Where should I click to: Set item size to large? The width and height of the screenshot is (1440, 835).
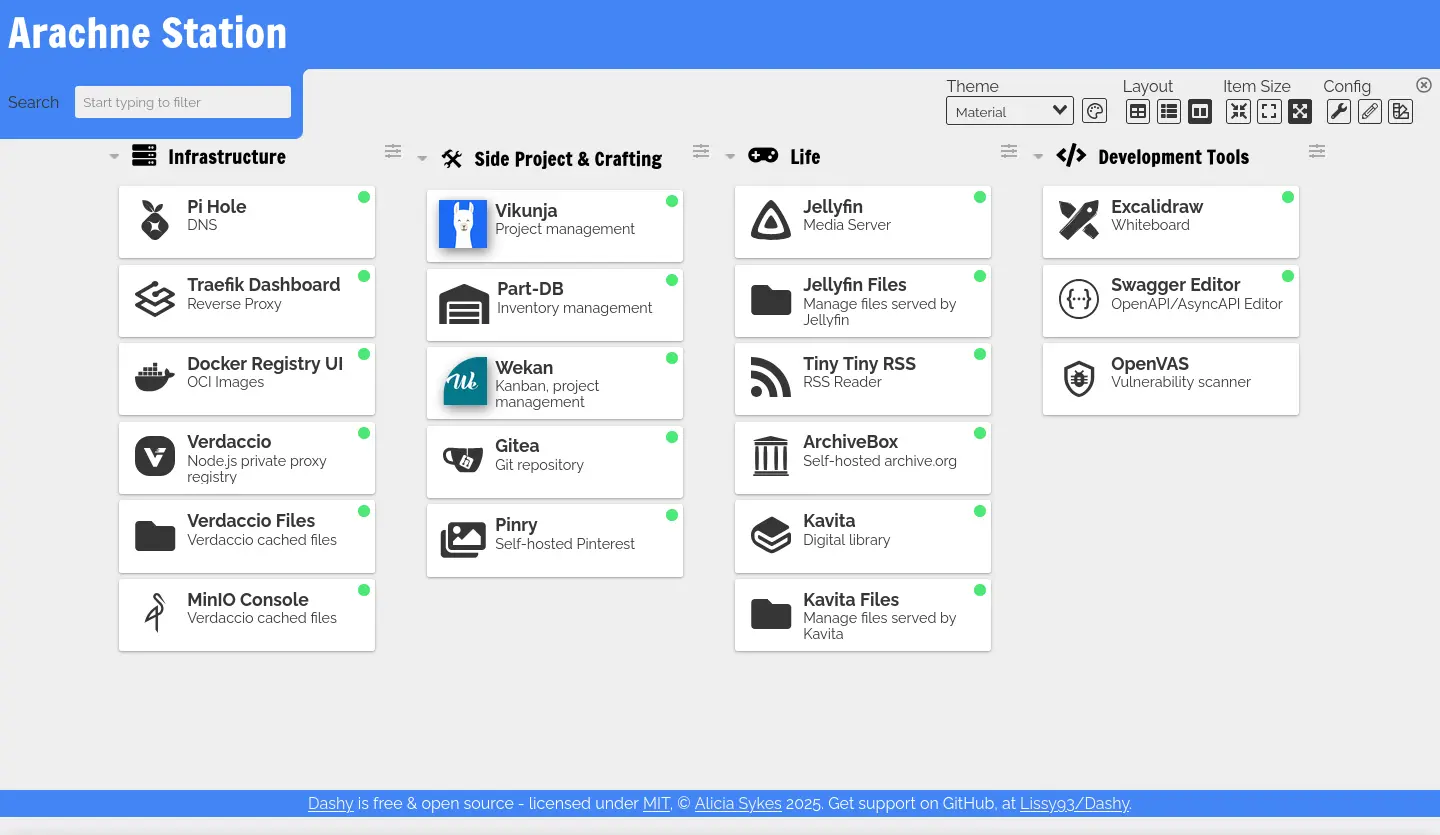(1300, 111)
